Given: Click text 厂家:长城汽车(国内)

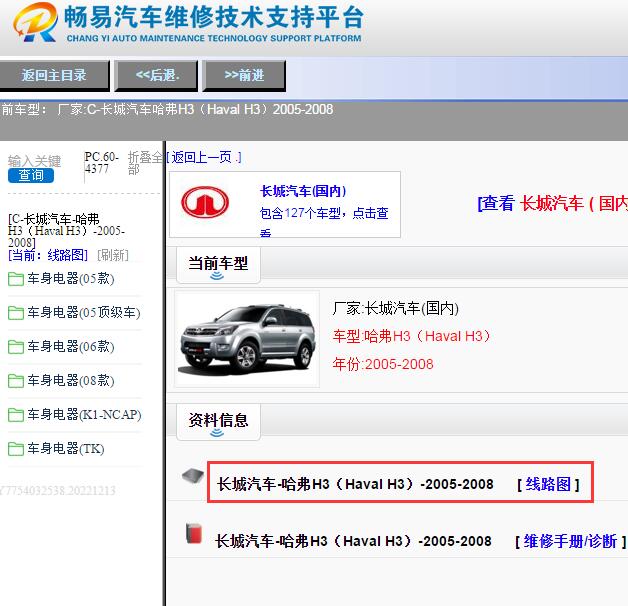Looking at the screenshot, I should (396, 308).
